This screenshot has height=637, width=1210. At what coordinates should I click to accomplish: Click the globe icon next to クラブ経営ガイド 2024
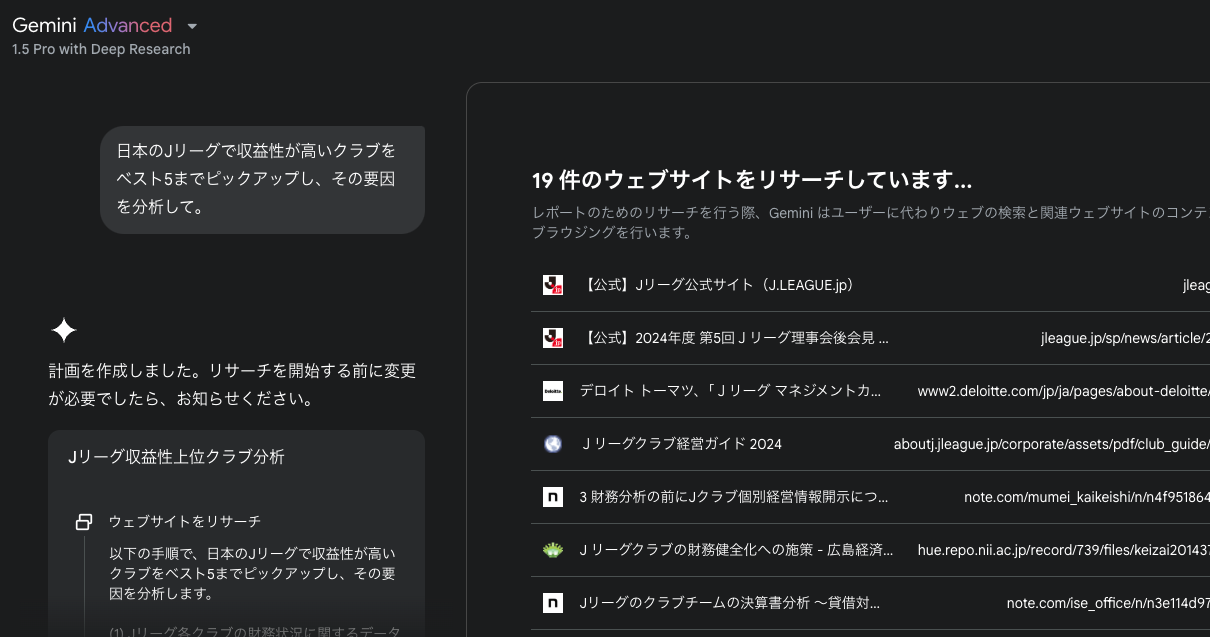(553, 443)
